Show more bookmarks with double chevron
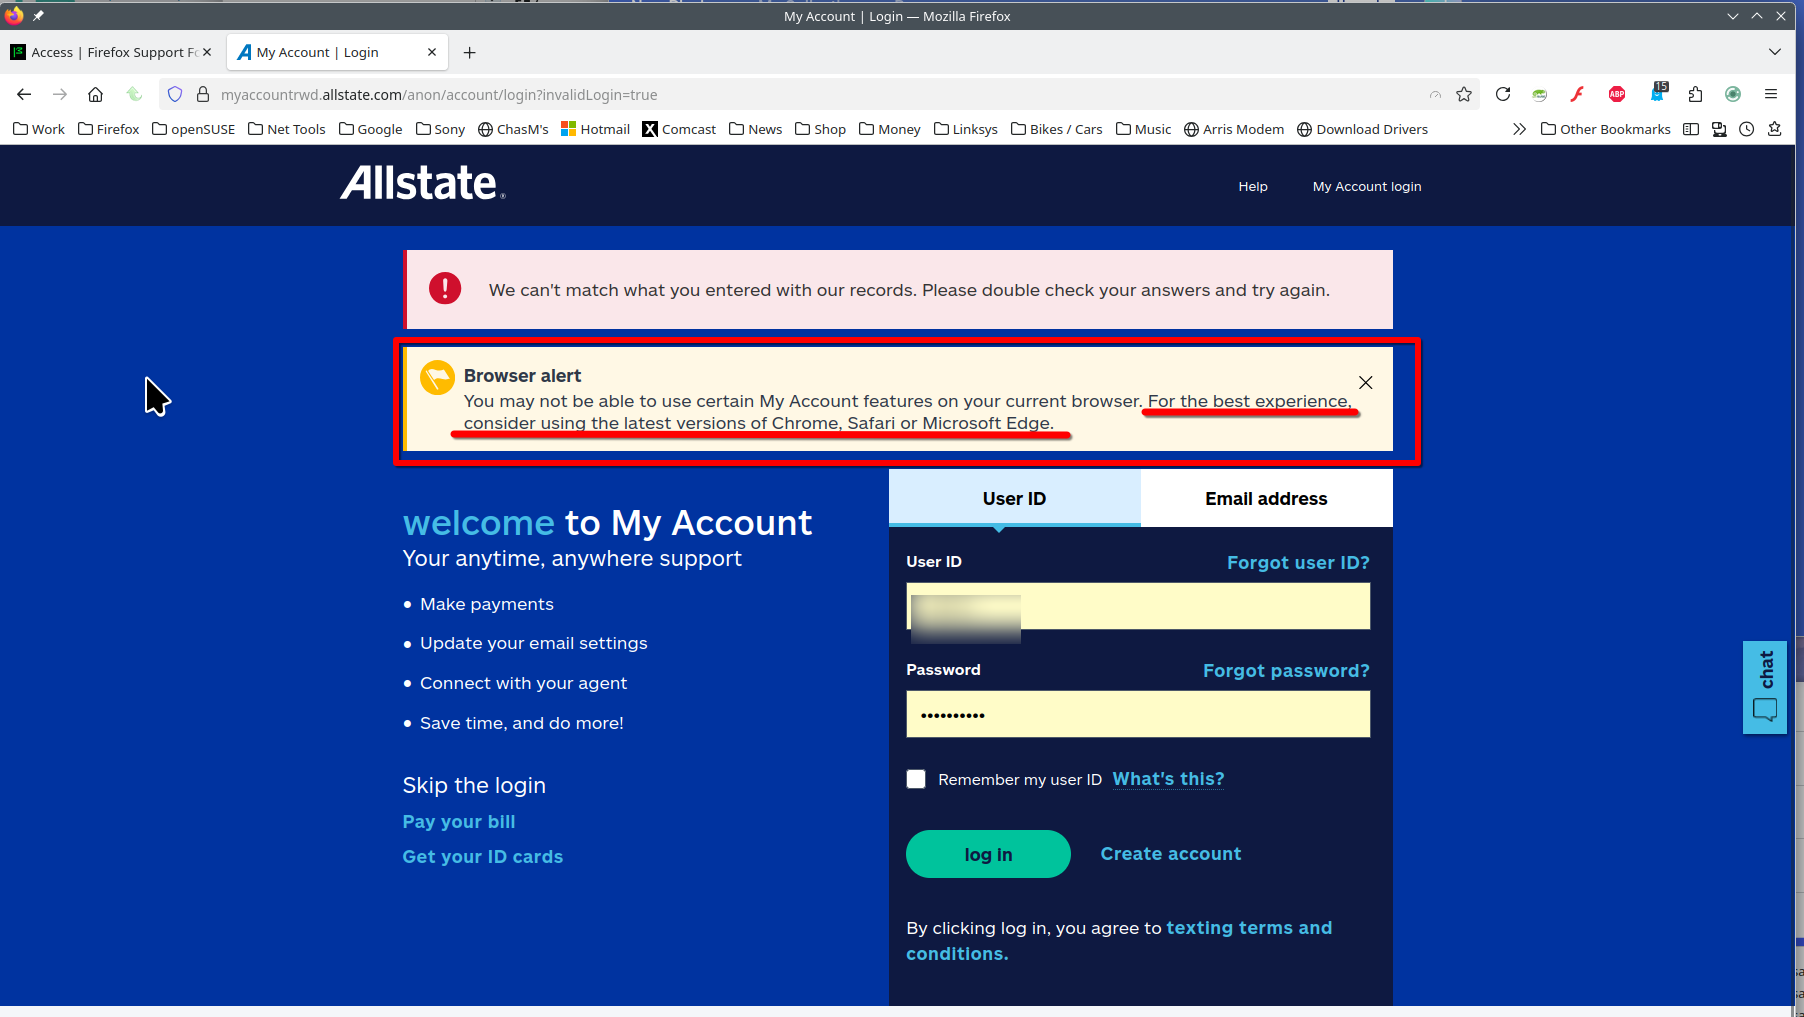The image size is (1804, 1017). coord(1519,129)
